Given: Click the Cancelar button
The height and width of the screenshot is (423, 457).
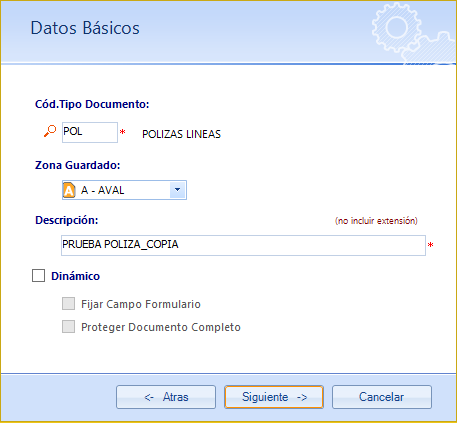Looking at the screenshot, I should 382,397.
